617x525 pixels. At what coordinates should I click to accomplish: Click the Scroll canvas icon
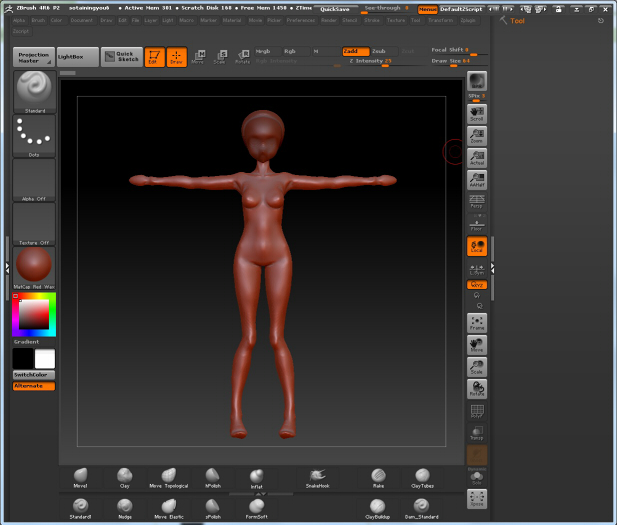tap(477, 112)
